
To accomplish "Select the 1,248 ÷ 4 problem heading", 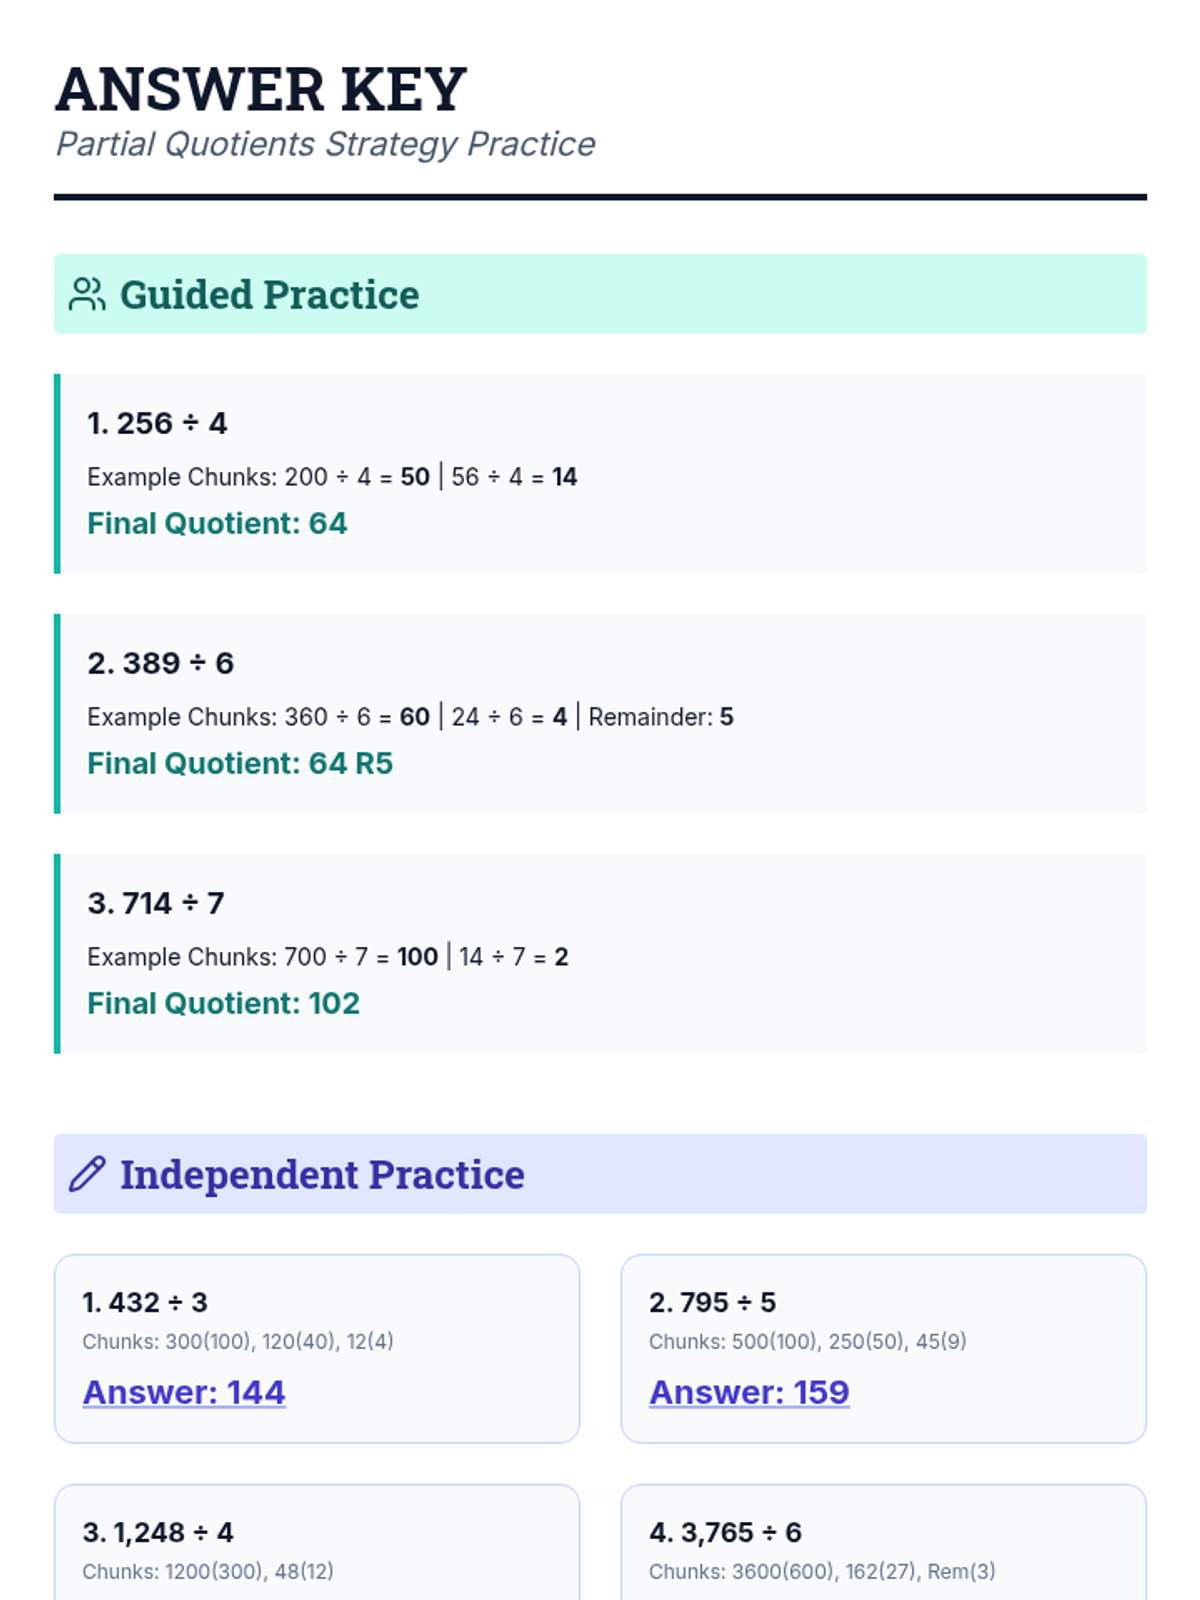I will (158, 1532).
